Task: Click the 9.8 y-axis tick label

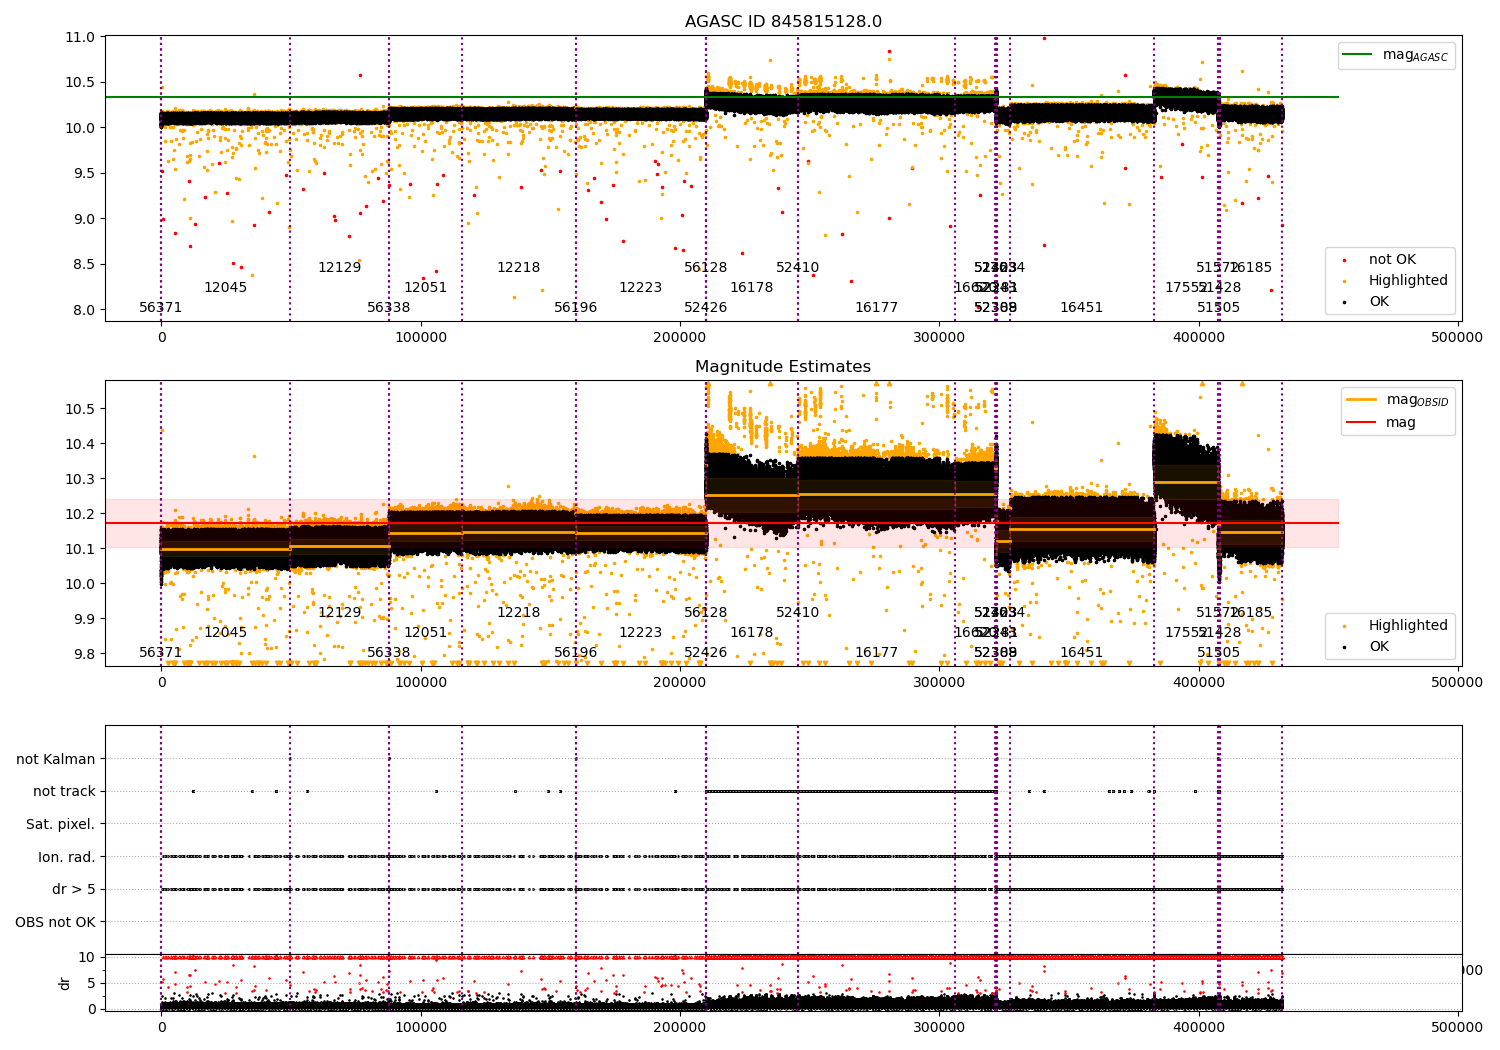Action: (x=85, y=655)
